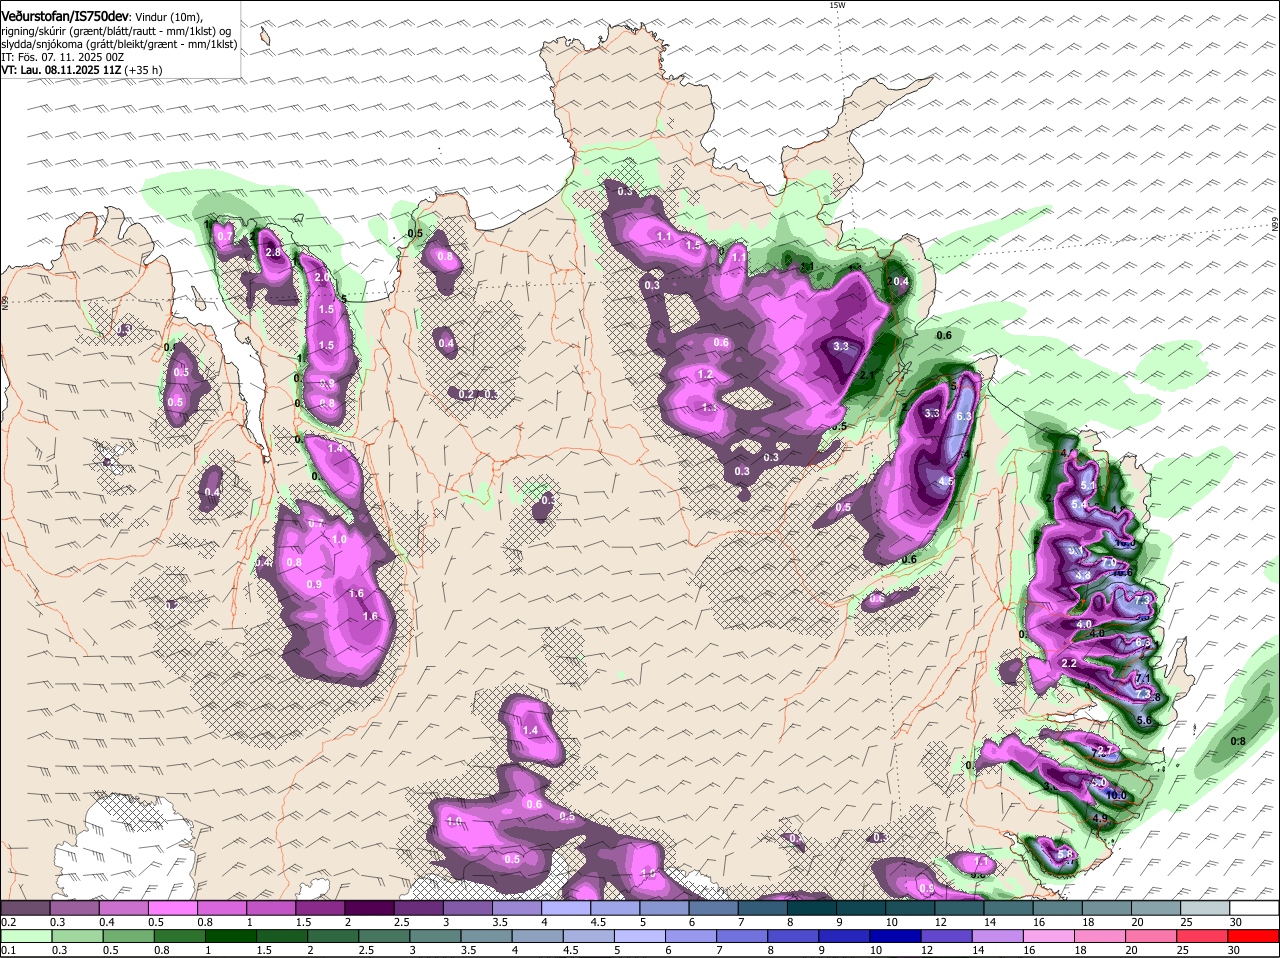This screenshot has width=1280, height=958.
Task: Click the 'VT: Lau. 08.11.2025 11Z (+35 h)' line
Action: [x=82, y=70]
